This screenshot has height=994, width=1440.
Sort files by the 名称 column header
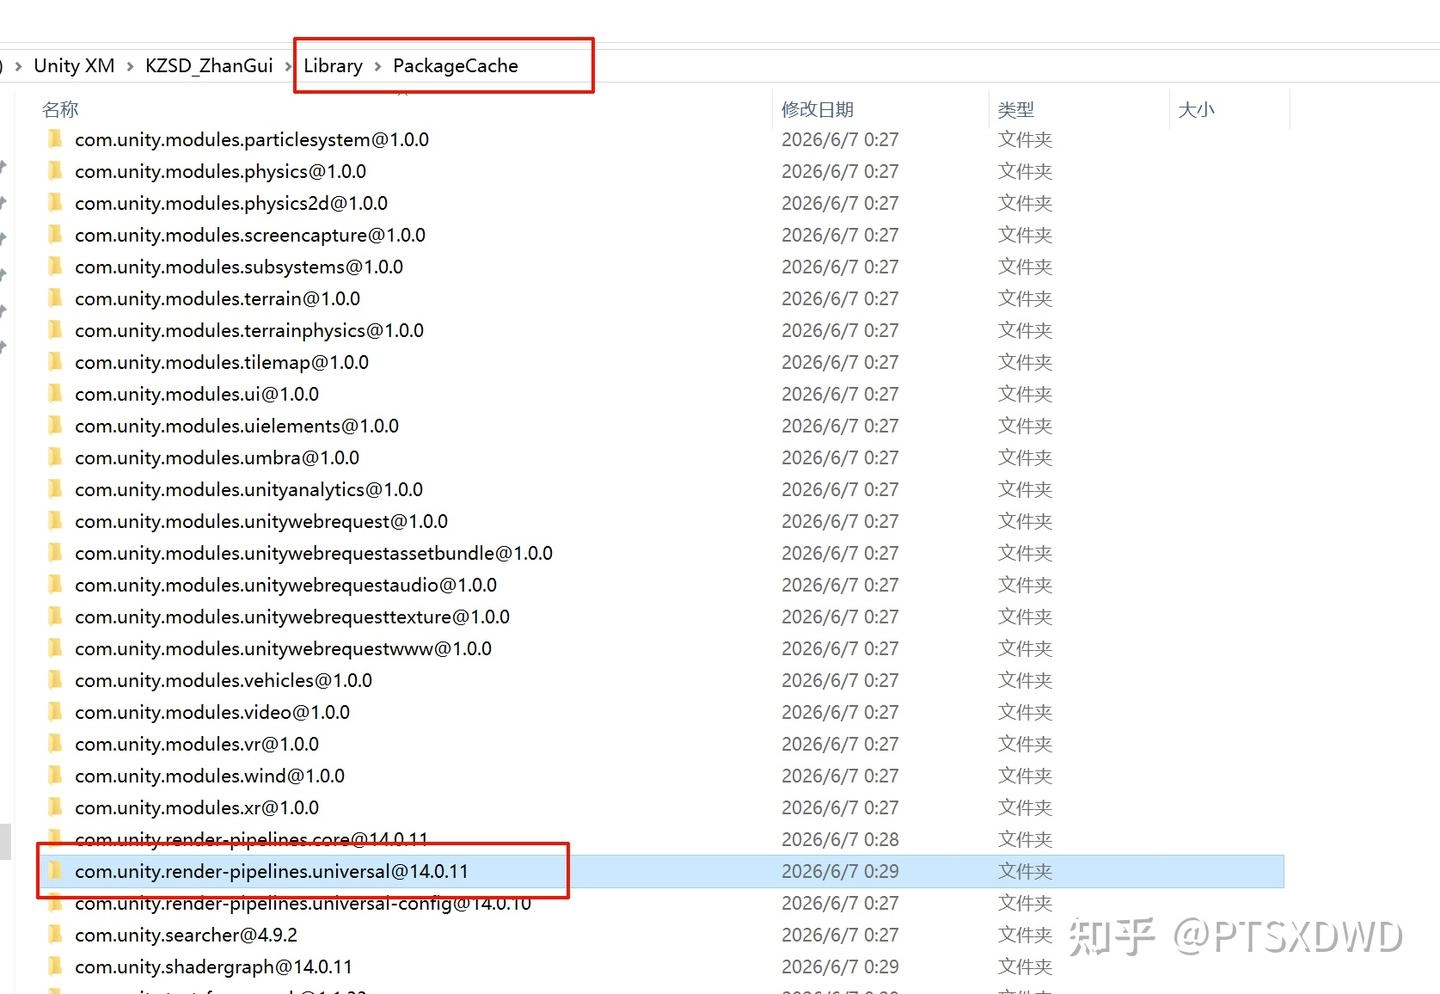60,110
